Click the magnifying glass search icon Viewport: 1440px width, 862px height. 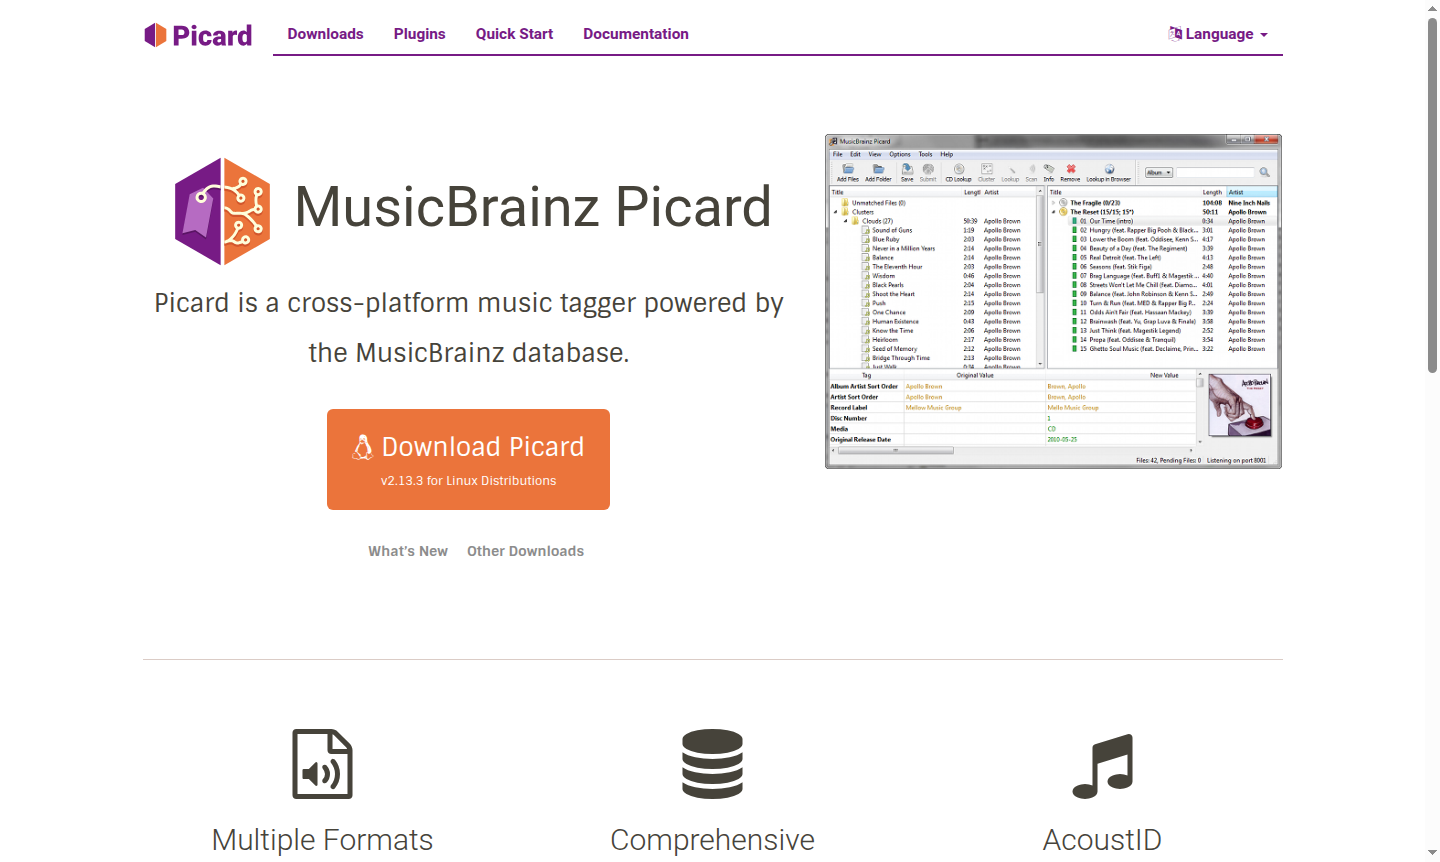[x=1265, y=172]
